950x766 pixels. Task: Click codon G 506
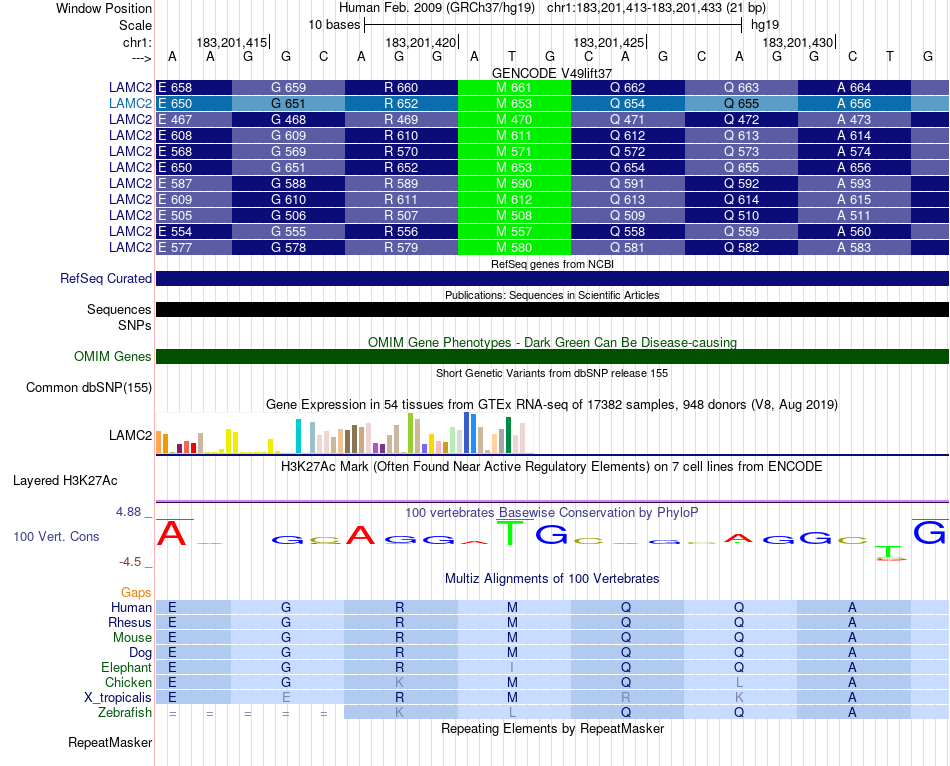click(288, 215)
